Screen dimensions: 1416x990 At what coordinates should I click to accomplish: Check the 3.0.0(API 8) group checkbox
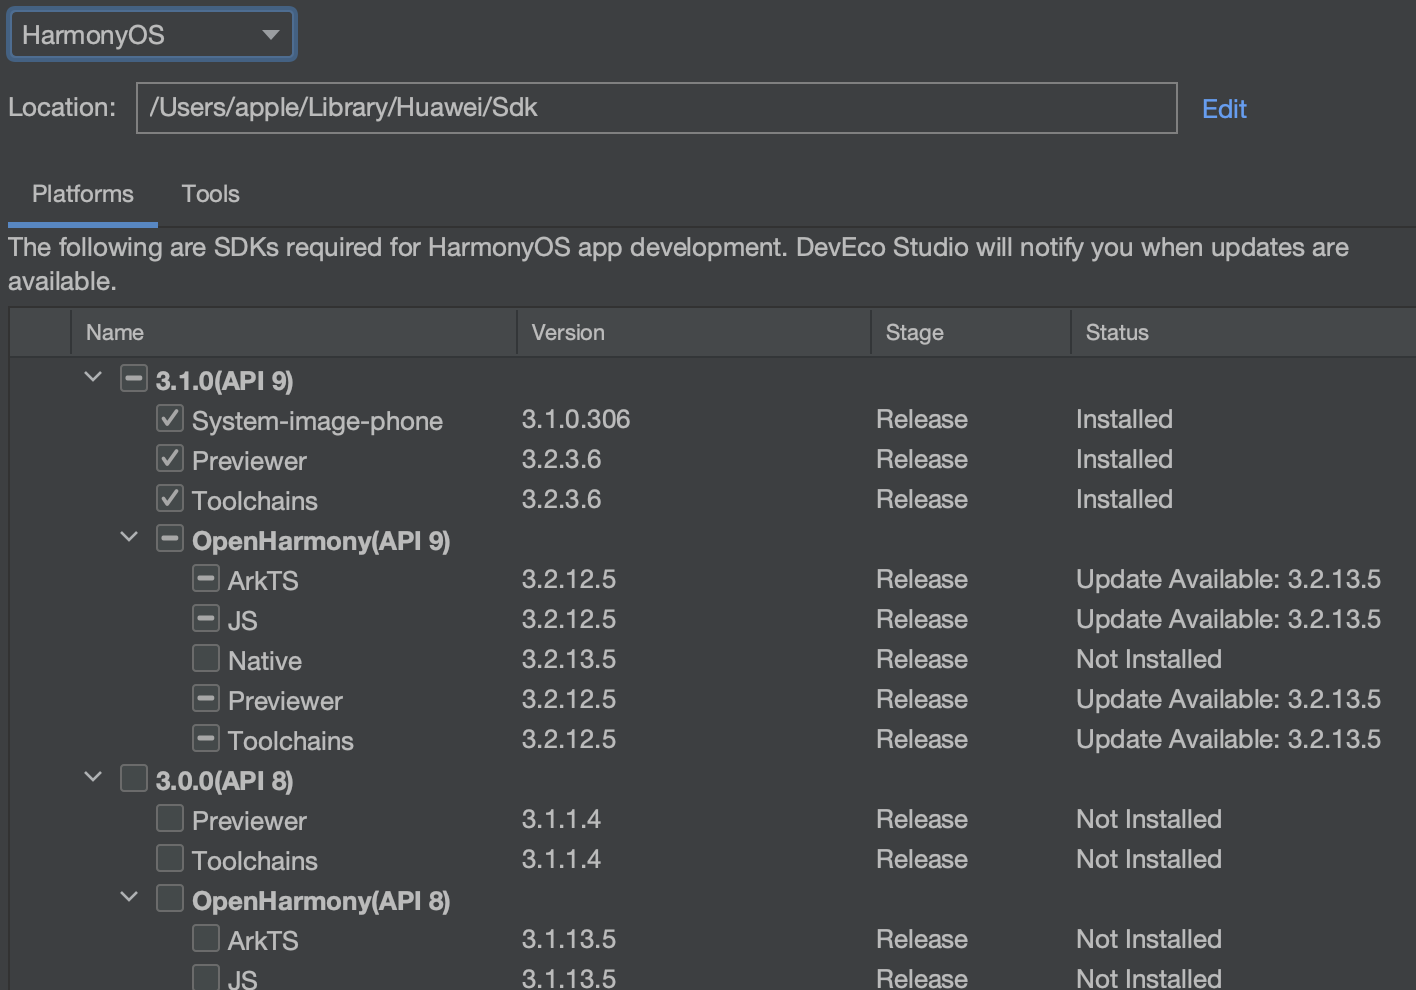(x=134, y=778)
